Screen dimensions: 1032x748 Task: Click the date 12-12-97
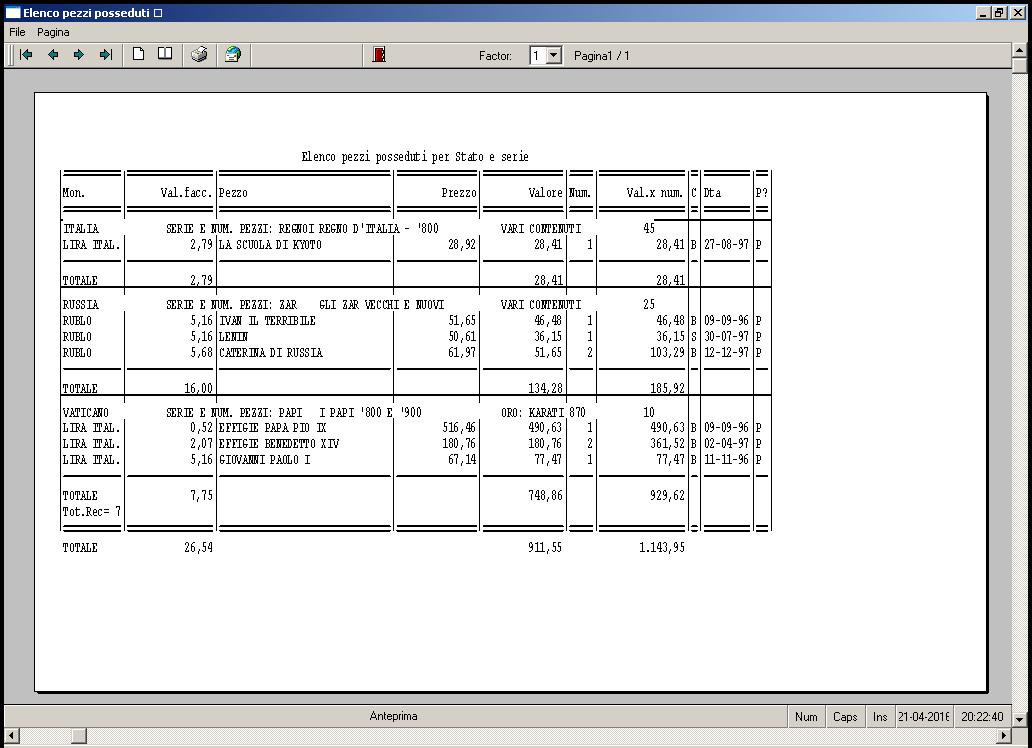(x=727, y=353)
